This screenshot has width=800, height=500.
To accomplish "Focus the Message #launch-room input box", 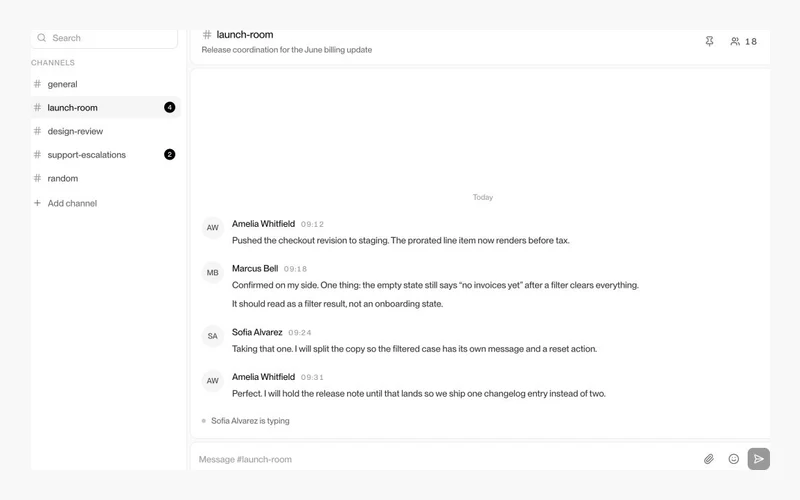I will tap(444, 459).
